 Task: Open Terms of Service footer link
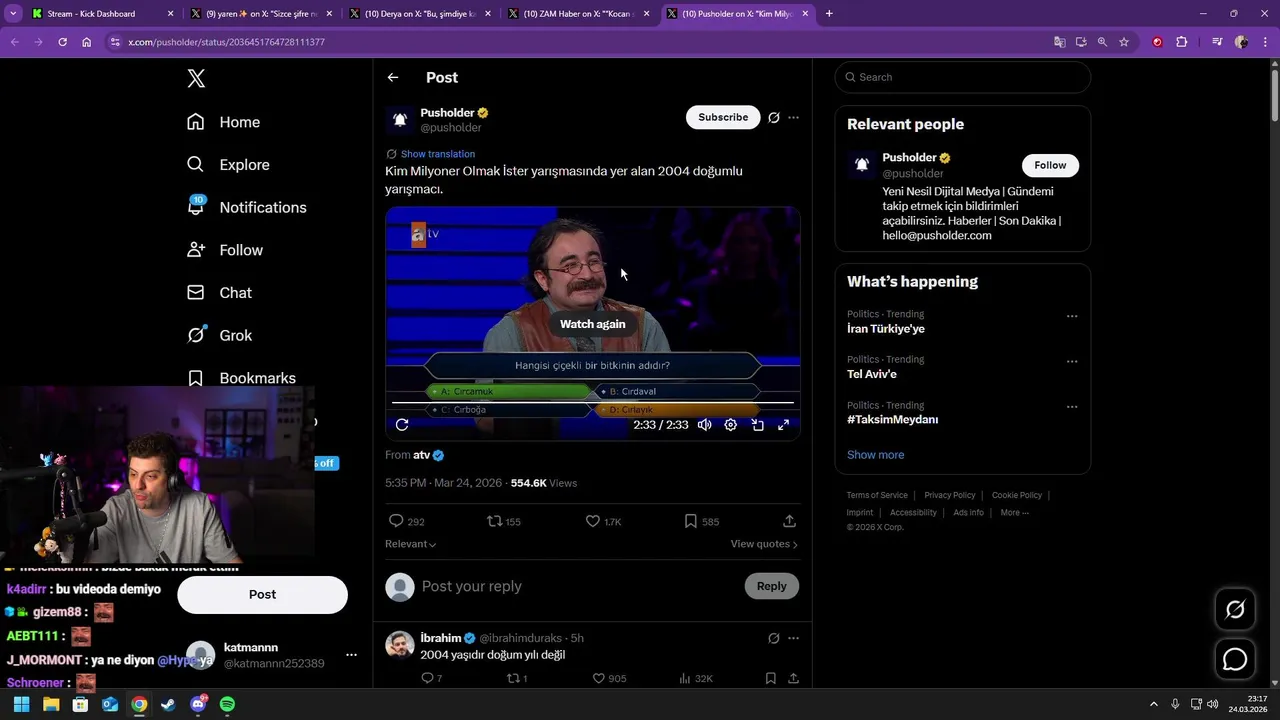pyautogui.click(x=877, y=495)
